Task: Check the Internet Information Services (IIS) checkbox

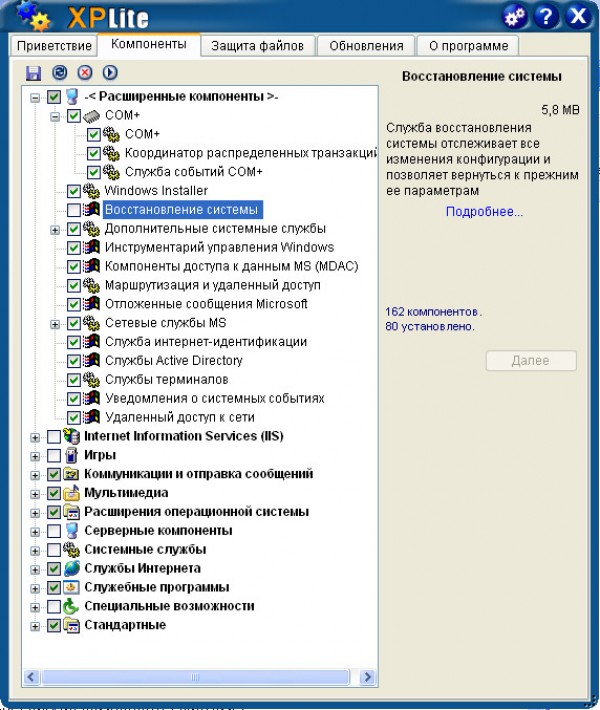Action: (54, 437)
